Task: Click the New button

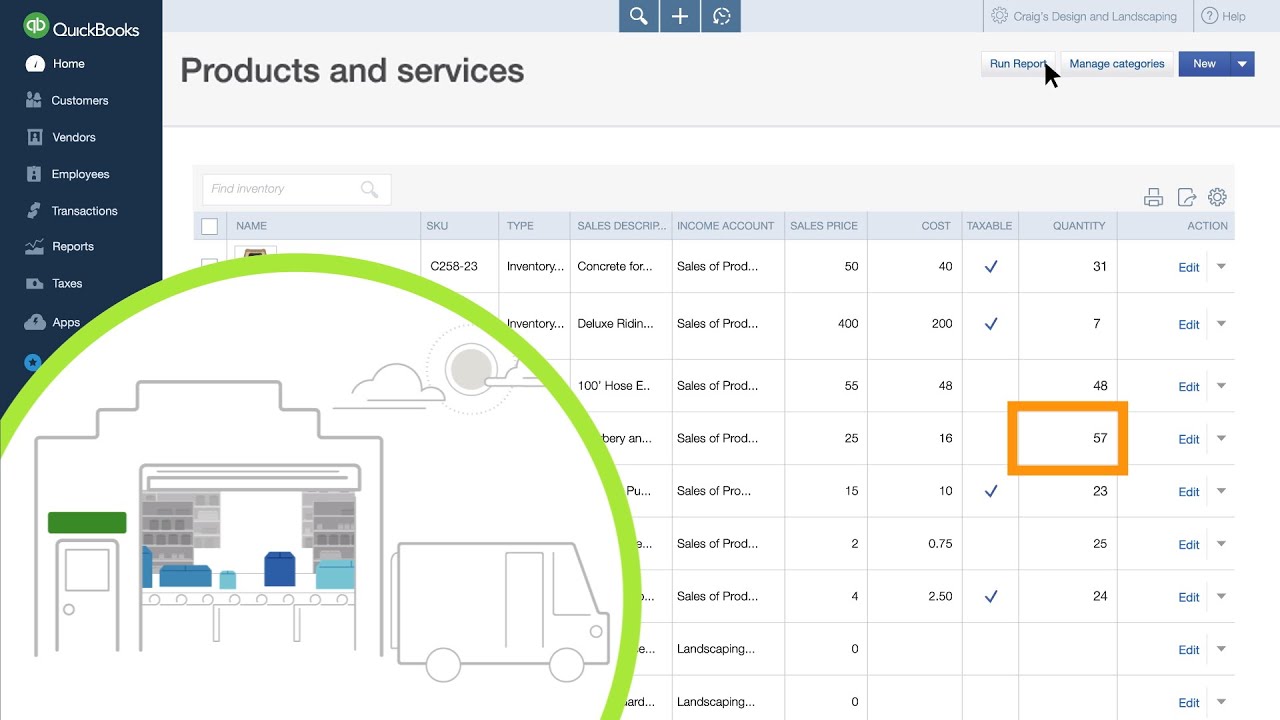Action: (1205, 64)
